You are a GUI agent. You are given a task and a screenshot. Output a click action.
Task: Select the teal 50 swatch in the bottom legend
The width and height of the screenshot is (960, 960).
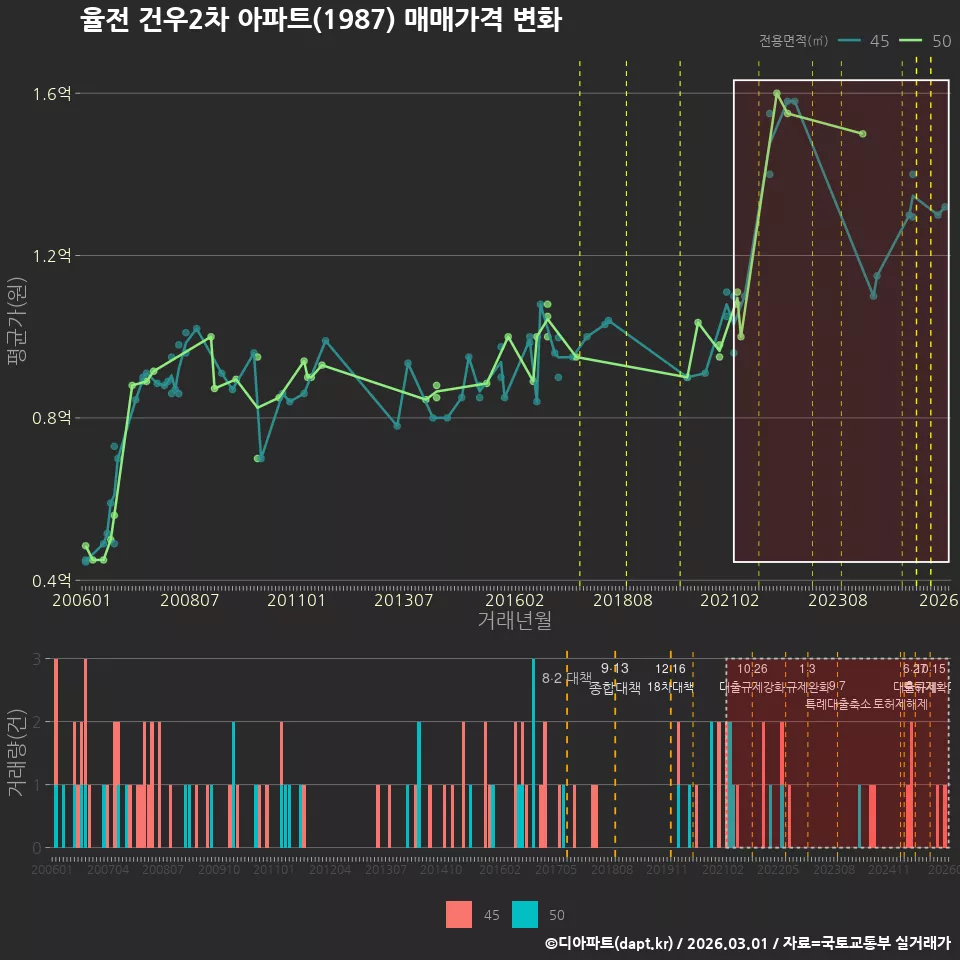point(525,914)
